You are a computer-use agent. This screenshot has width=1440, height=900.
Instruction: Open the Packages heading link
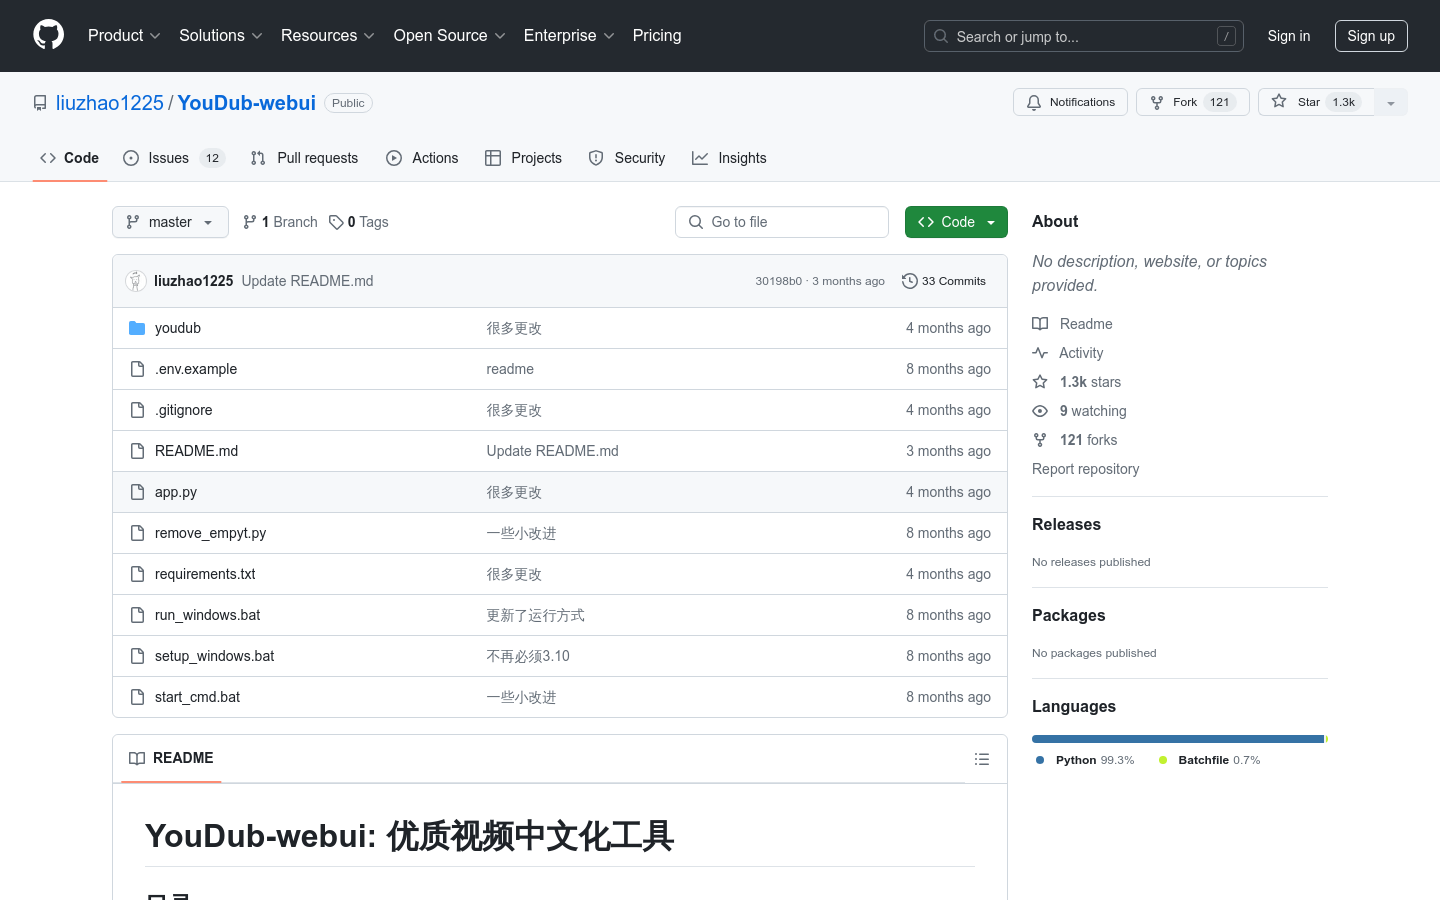coord(1068,615)
